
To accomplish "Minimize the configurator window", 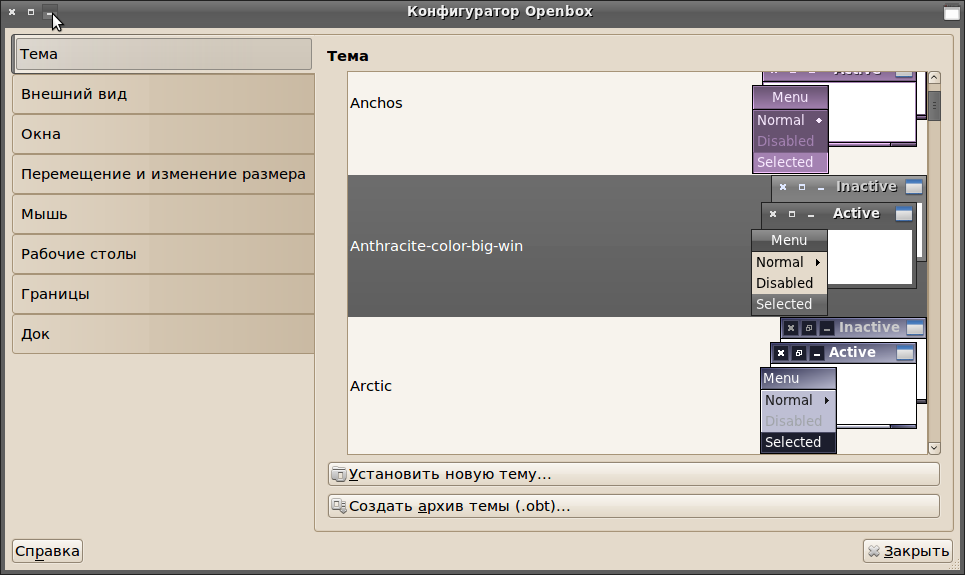I will pyautogui.click(x=50, y=12).
